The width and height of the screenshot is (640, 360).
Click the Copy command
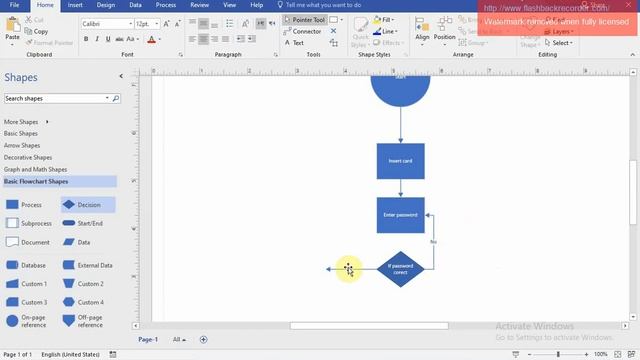36,31
